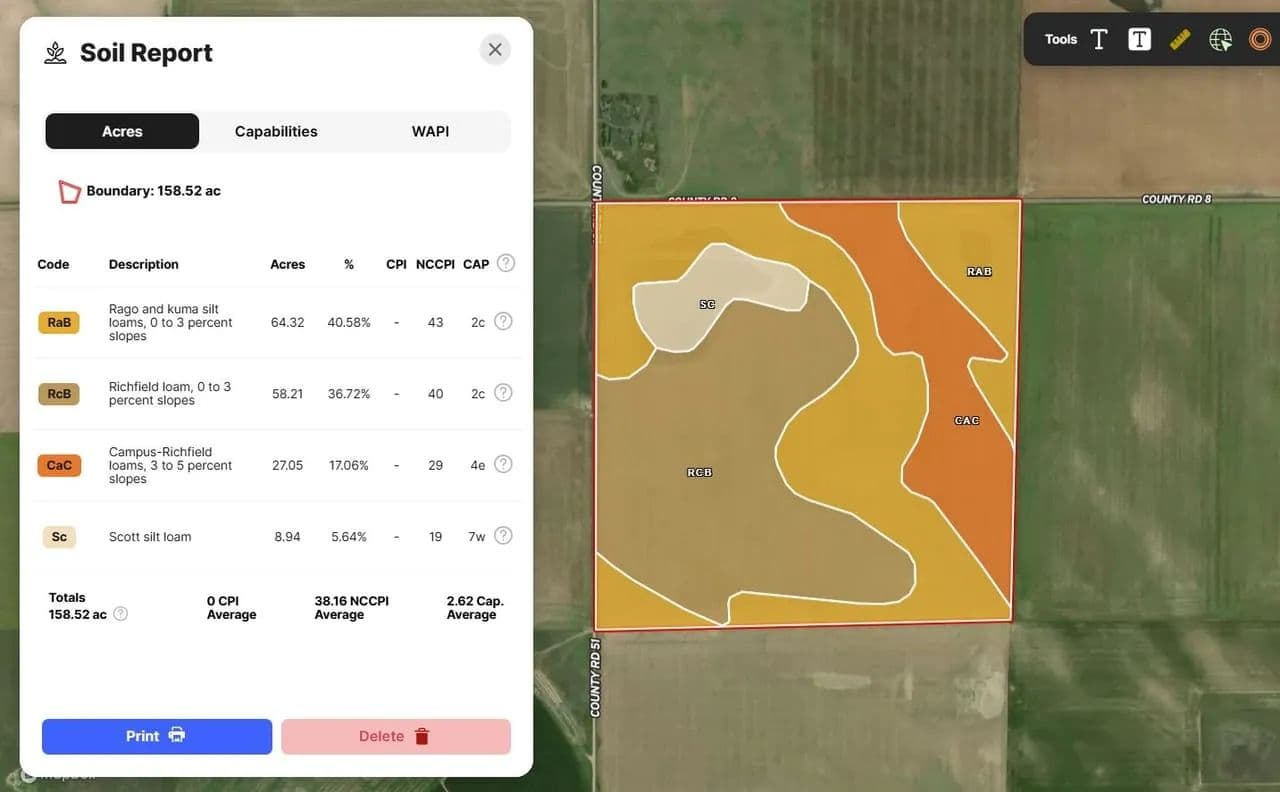The image size is (1280, 792).
Task: Click the help icon next to Totals acreage
Action: click(121, 614)
